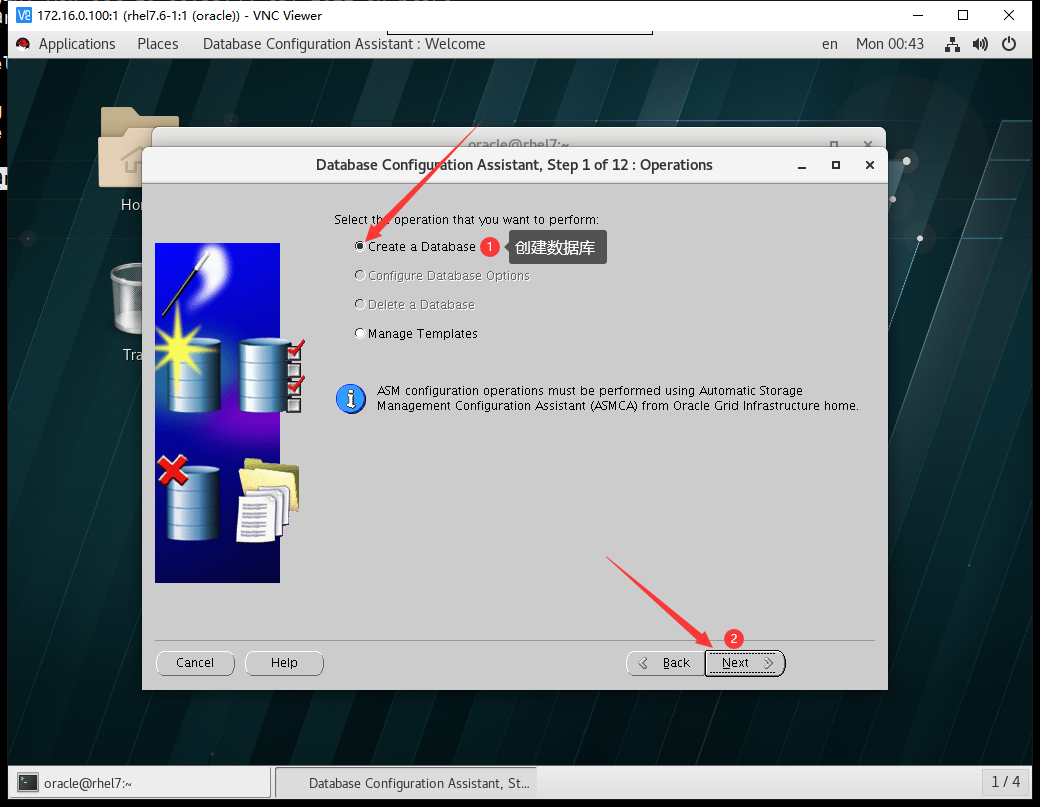The width and height of the screenshot is (1040, 807).
Task: Click the Back button
Action: coord(665,663)
